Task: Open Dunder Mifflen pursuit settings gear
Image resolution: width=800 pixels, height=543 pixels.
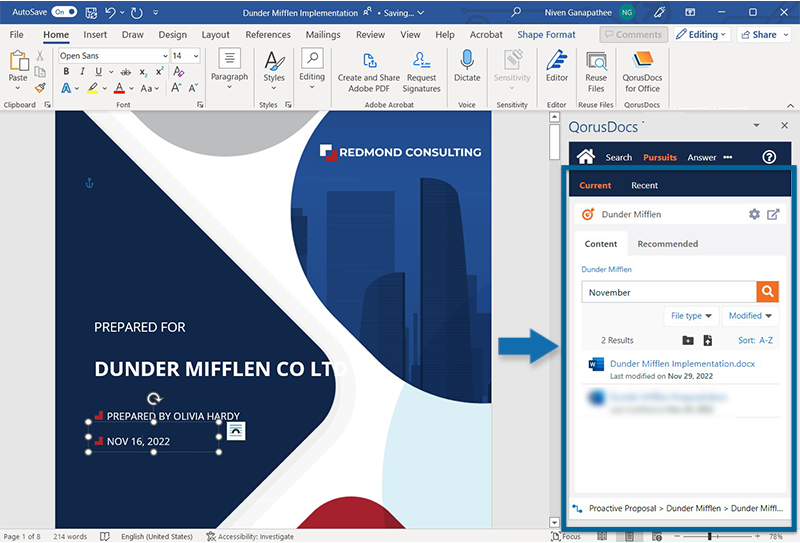Action: (x=754, y=214)
